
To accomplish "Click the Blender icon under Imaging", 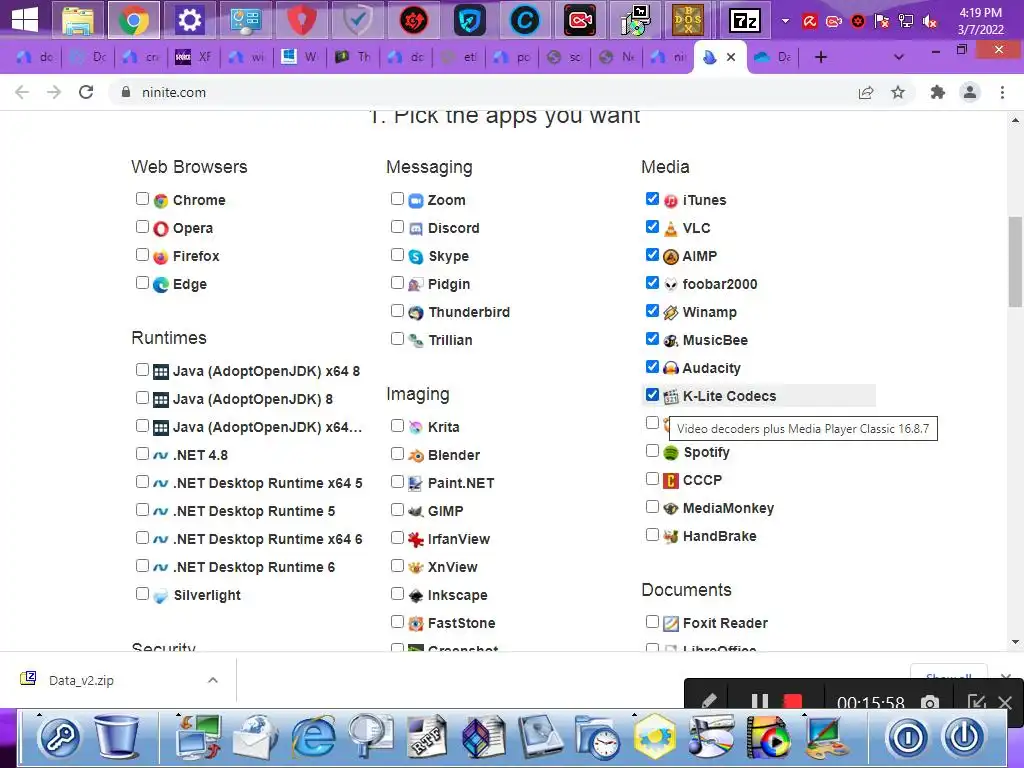I will [x=416, y=455].
